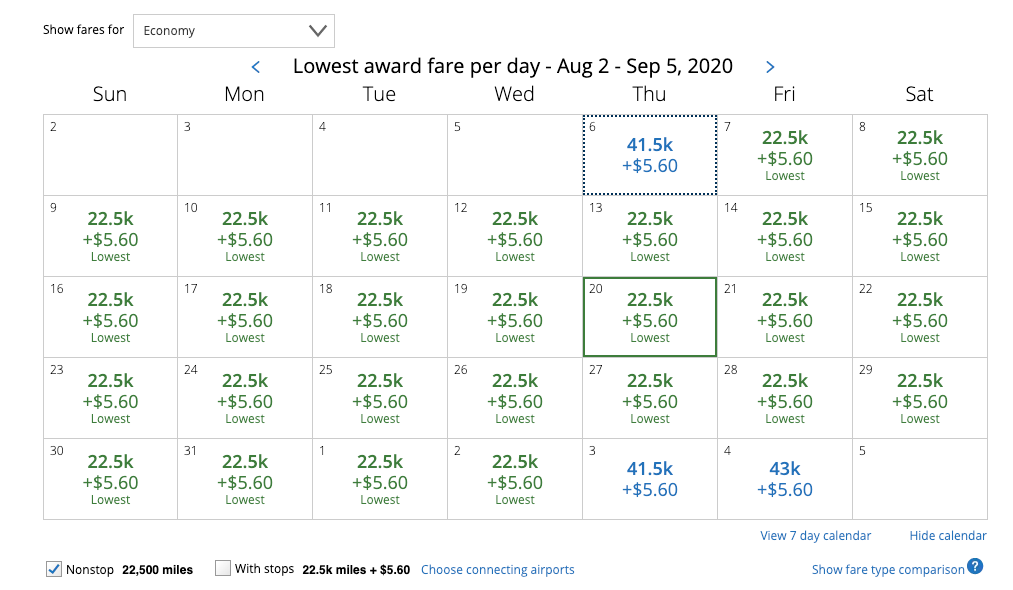Choose Tuesday August 25 fare
The height and width of the screenshot is (590, 1013).
[380, 398]
